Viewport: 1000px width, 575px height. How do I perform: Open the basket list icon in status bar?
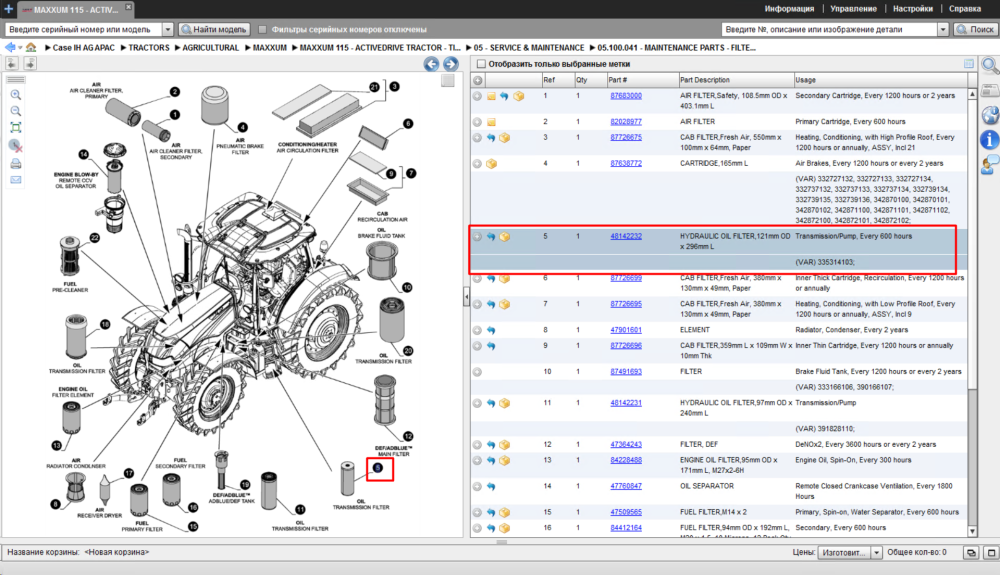point(971,553)
